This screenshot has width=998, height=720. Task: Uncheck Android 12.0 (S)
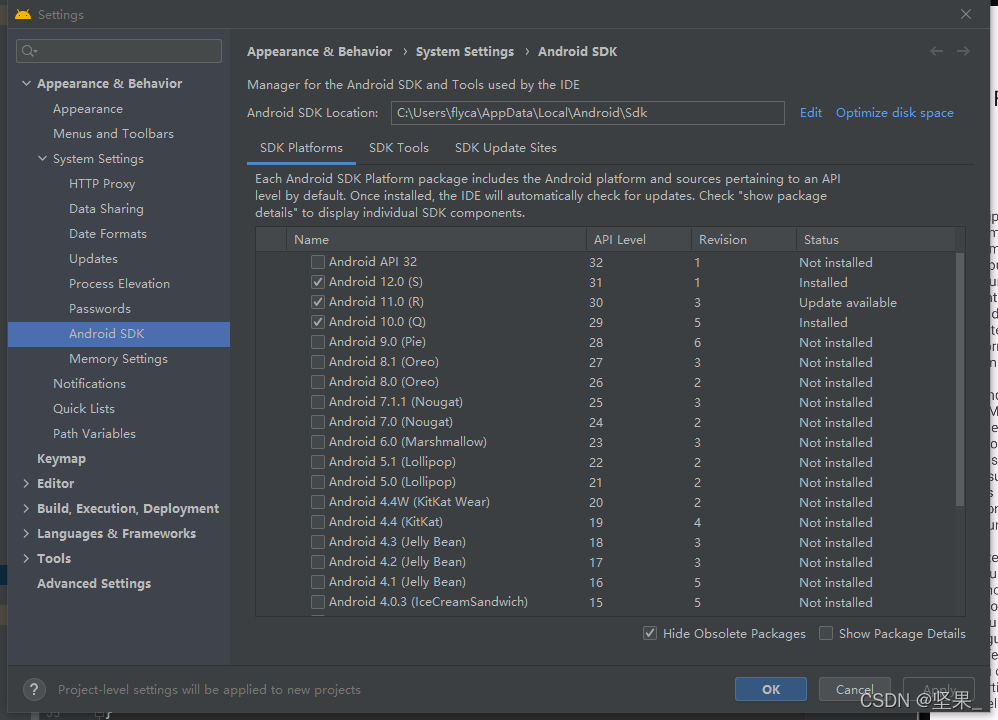point(317,282)
